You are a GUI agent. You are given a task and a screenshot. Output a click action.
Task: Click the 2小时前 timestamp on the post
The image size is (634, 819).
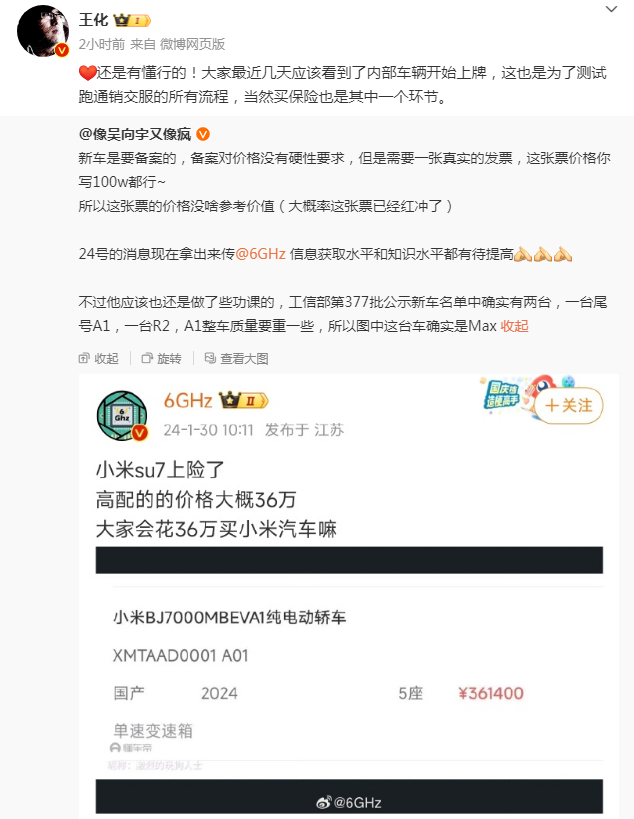pyautogui.click(x=102, y=44)
